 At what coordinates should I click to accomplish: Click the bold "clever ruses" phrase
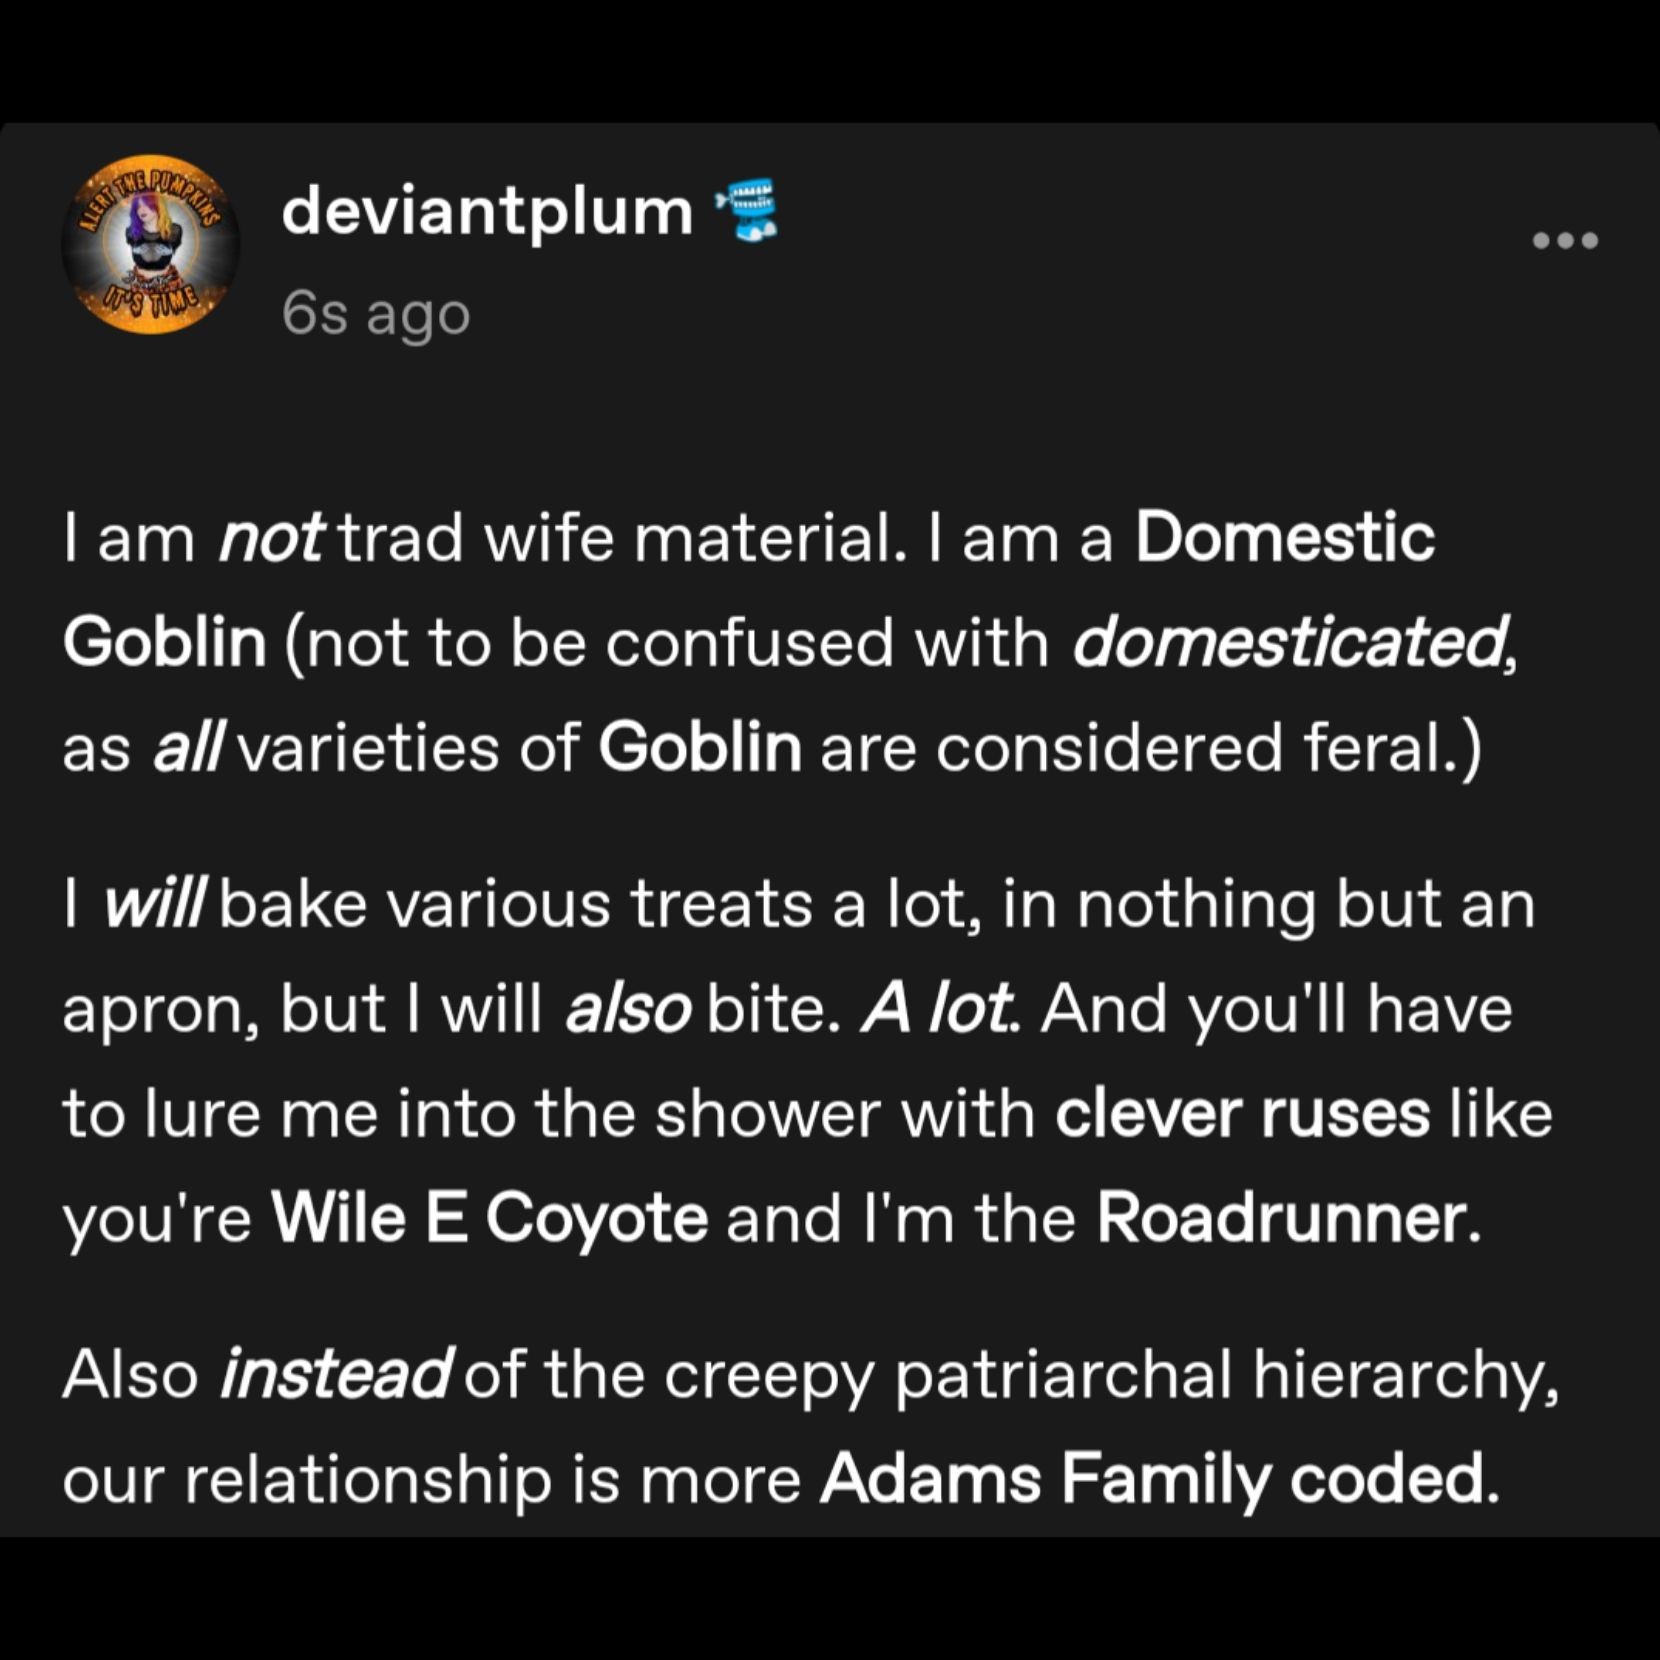1242,1114
